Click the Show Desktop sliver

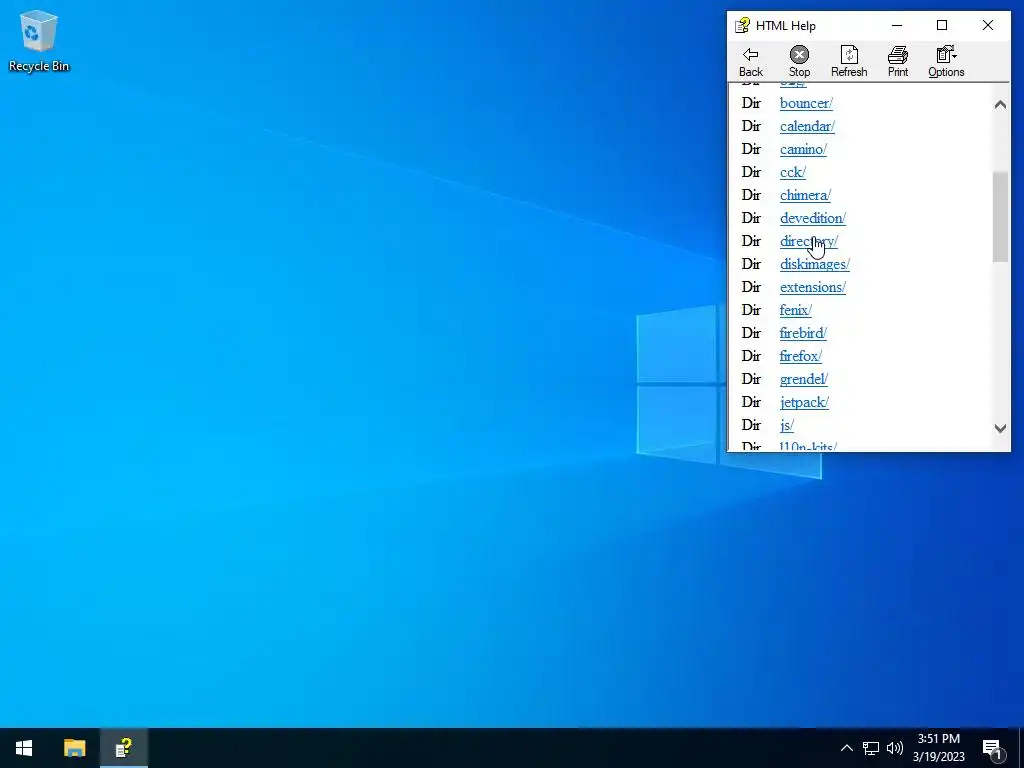(1021, 748)
